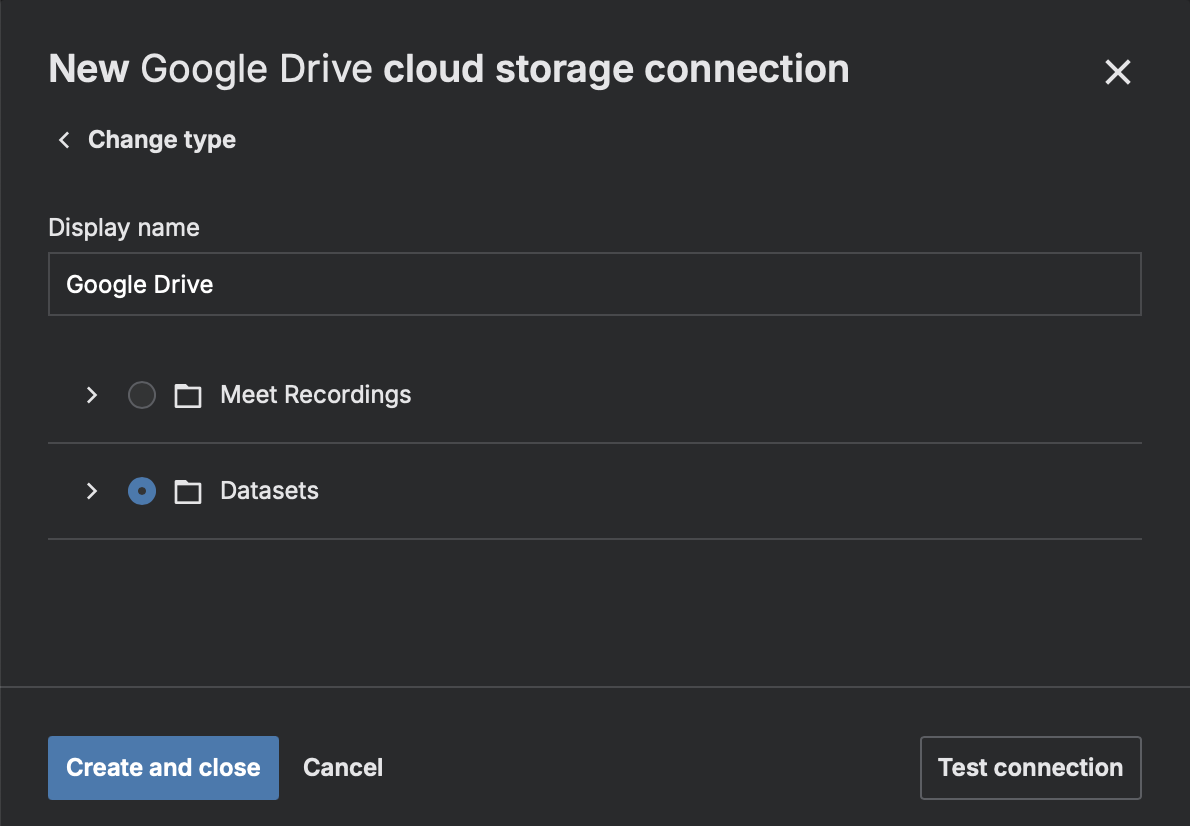Select the Datasets folder row

(269, 491)
